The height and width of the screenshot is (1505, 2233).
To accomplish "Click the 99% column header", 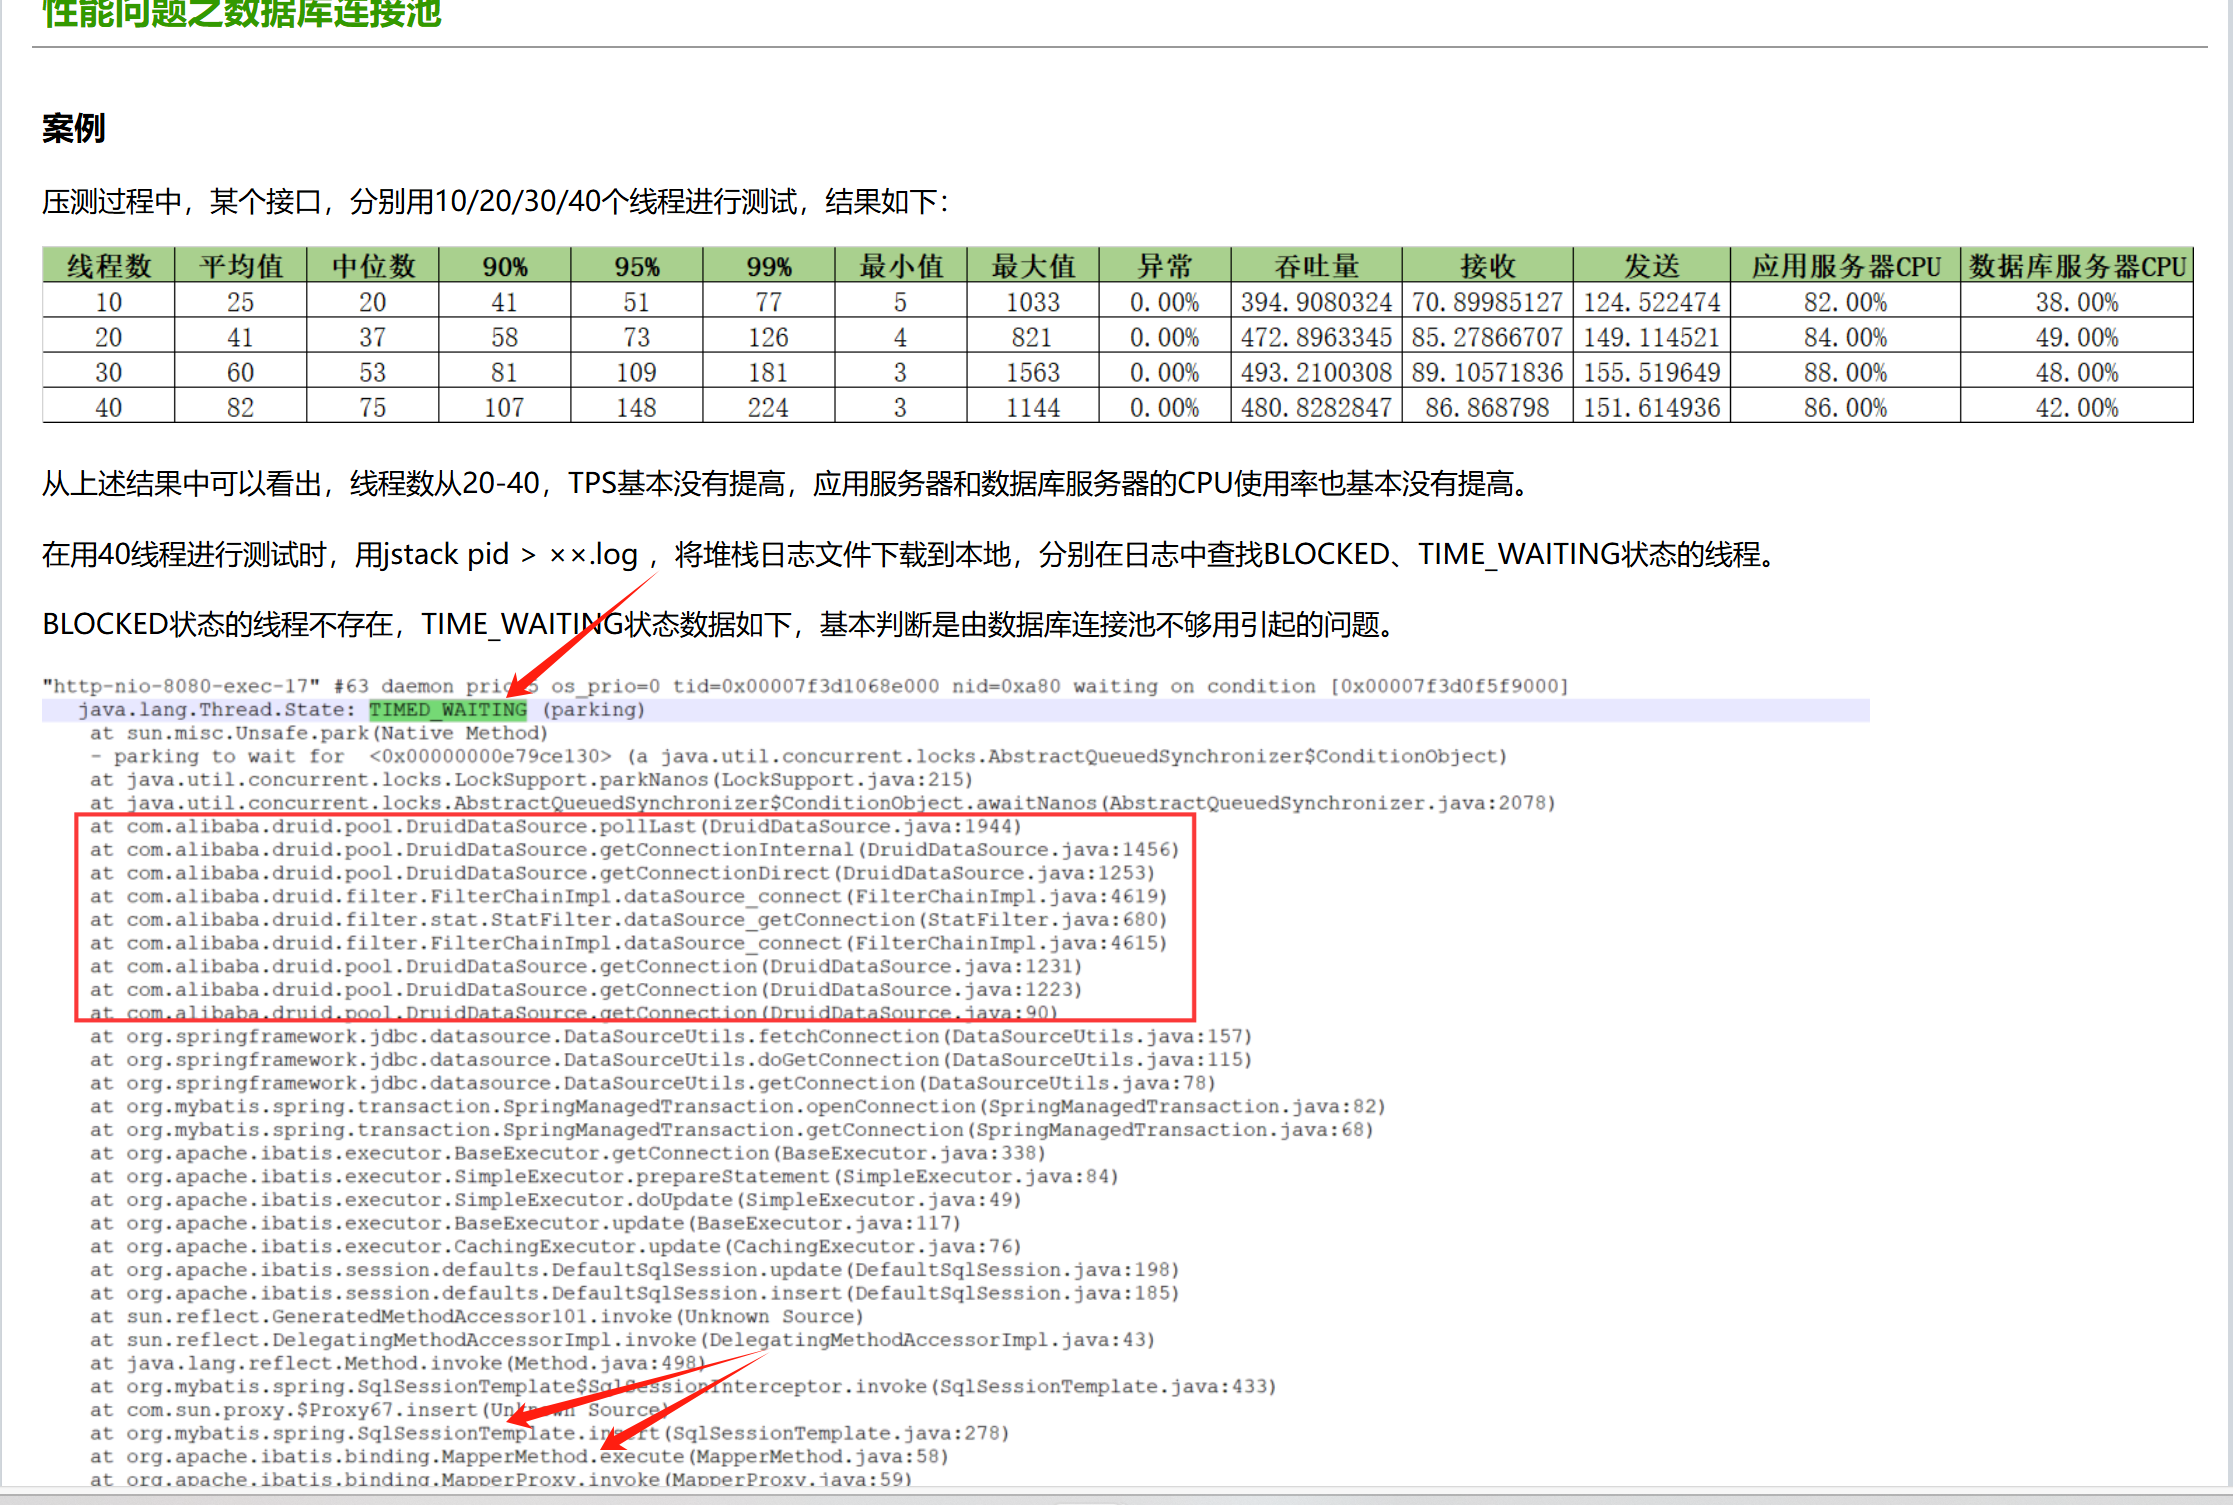I will coord(768,266).
